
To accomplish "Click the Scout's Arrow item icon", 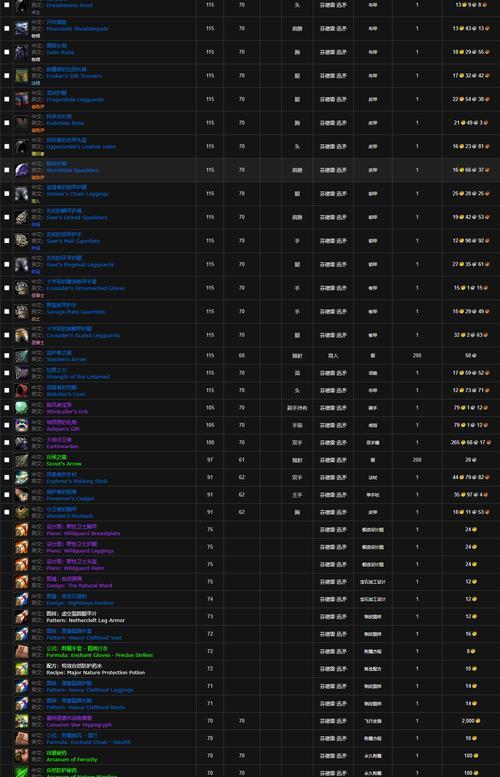I will pos(21,460).
